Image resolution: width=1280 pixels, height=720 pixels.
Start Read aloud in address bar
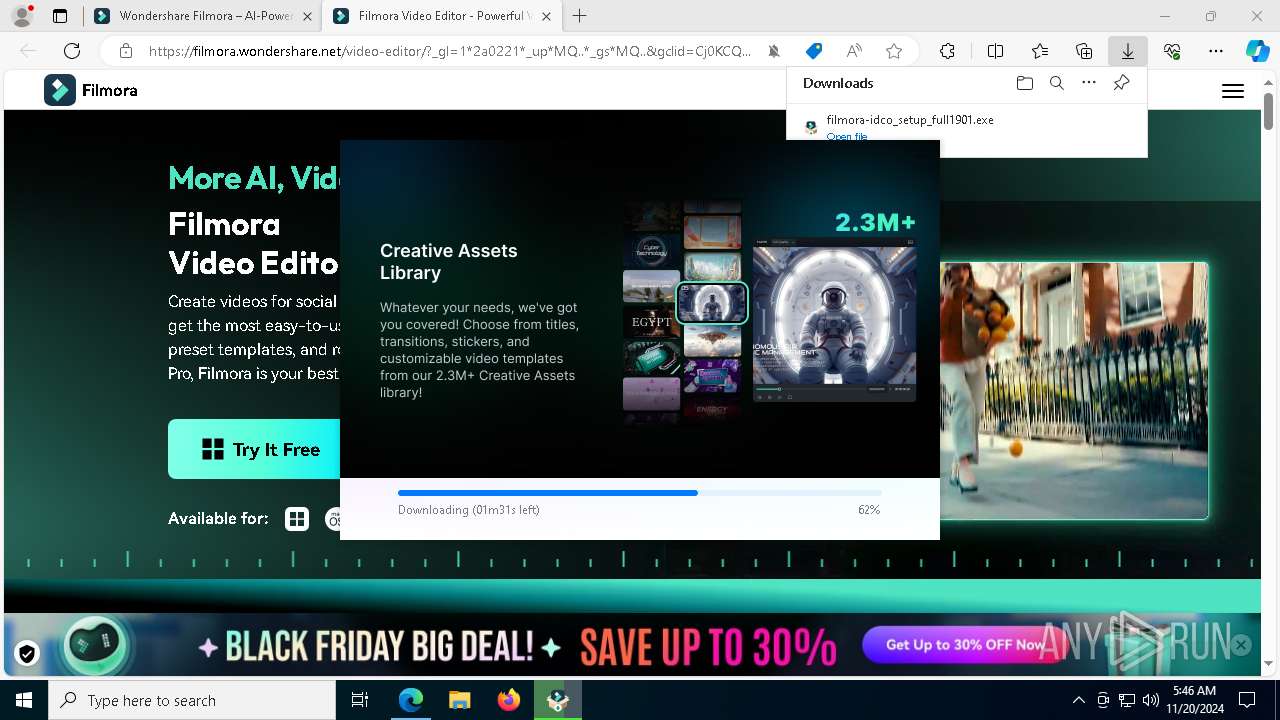[x=854, y=51]
